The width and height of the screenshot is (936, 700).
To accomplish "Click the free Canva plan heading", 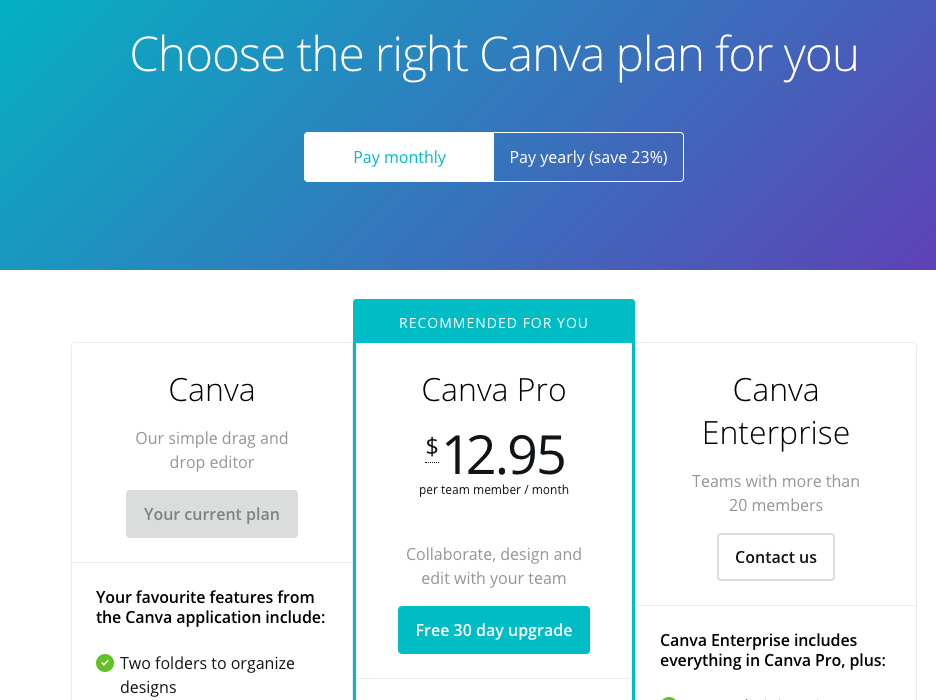I will [212, 390].
